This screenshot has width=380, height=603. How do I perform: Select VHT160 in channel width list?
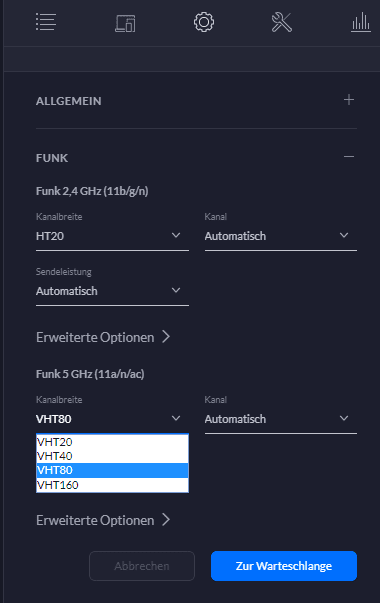112,485
